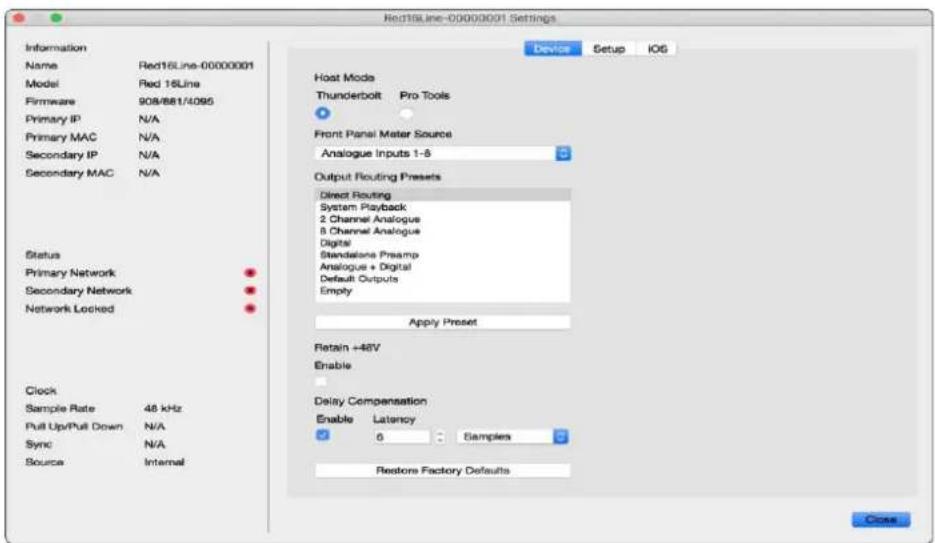Select 2 Channel Analogue preset
This screenshot has width=935, height=543.
pos(442,219)
